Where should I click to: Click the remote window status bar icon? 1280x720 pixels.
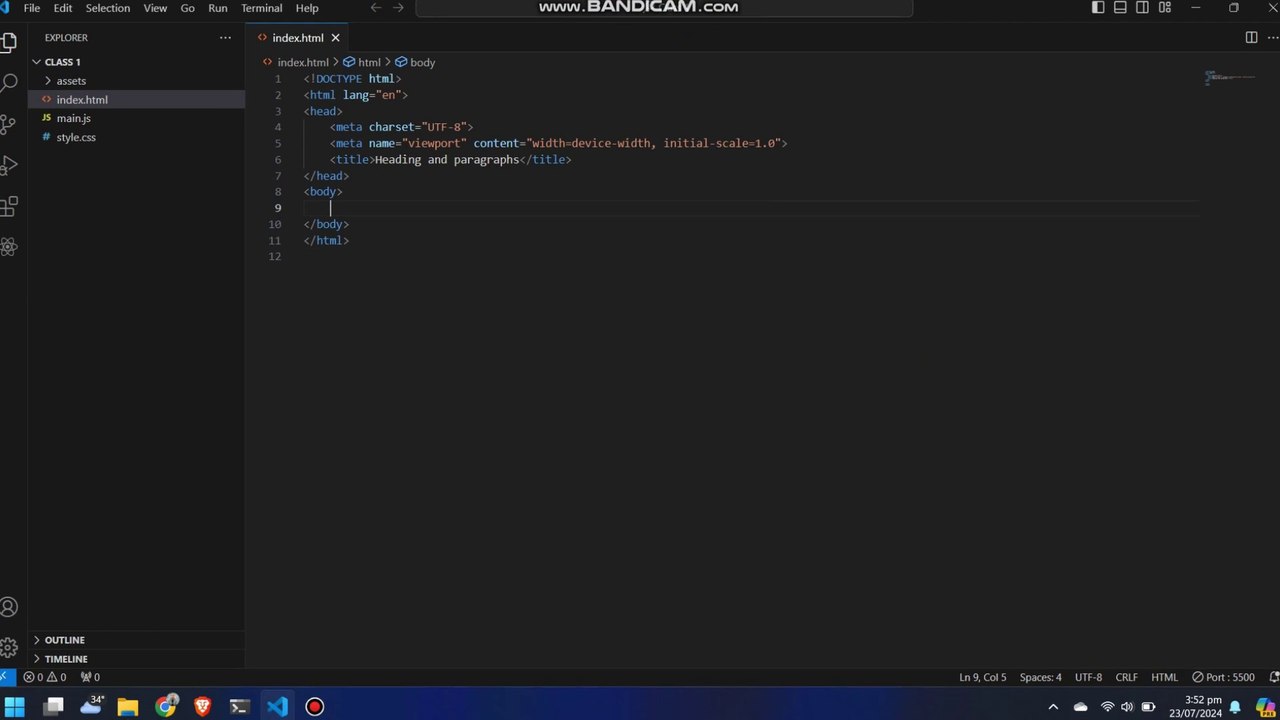tap(5, 677)
